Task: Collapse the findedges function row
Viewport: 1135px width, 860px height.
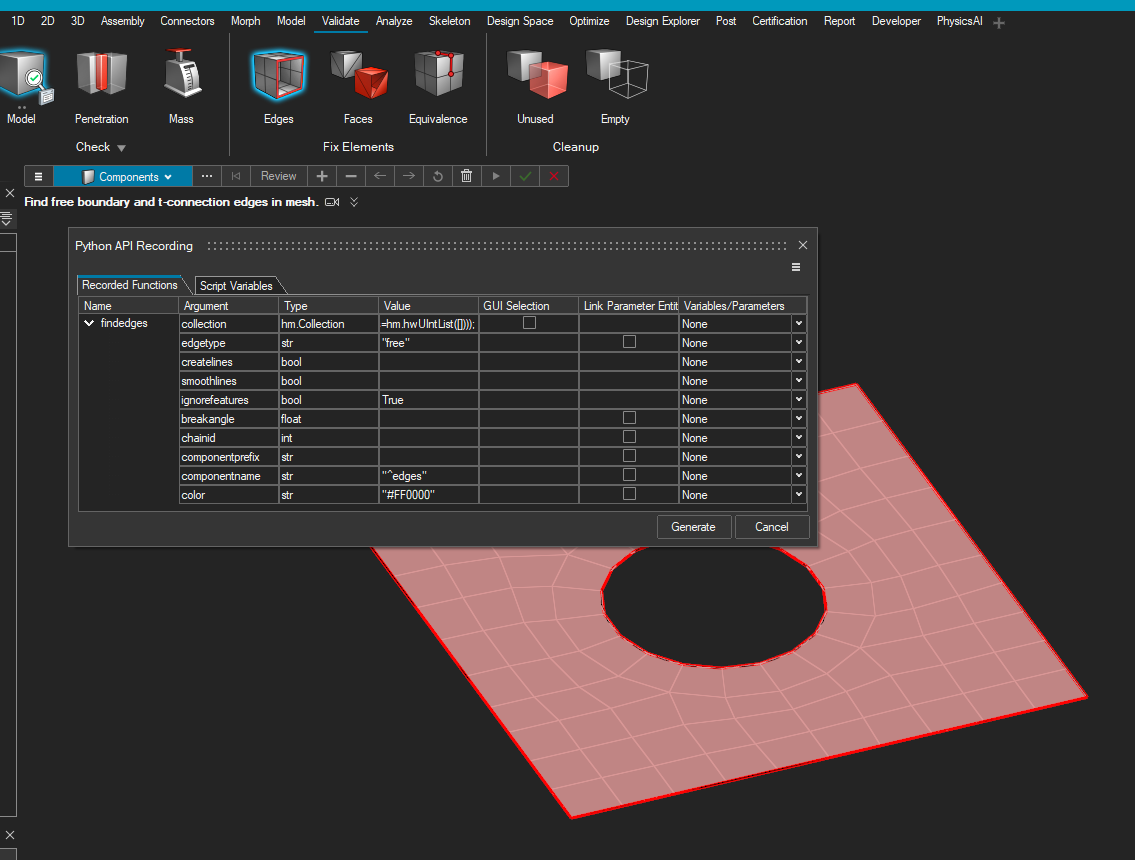Action: 89,323
